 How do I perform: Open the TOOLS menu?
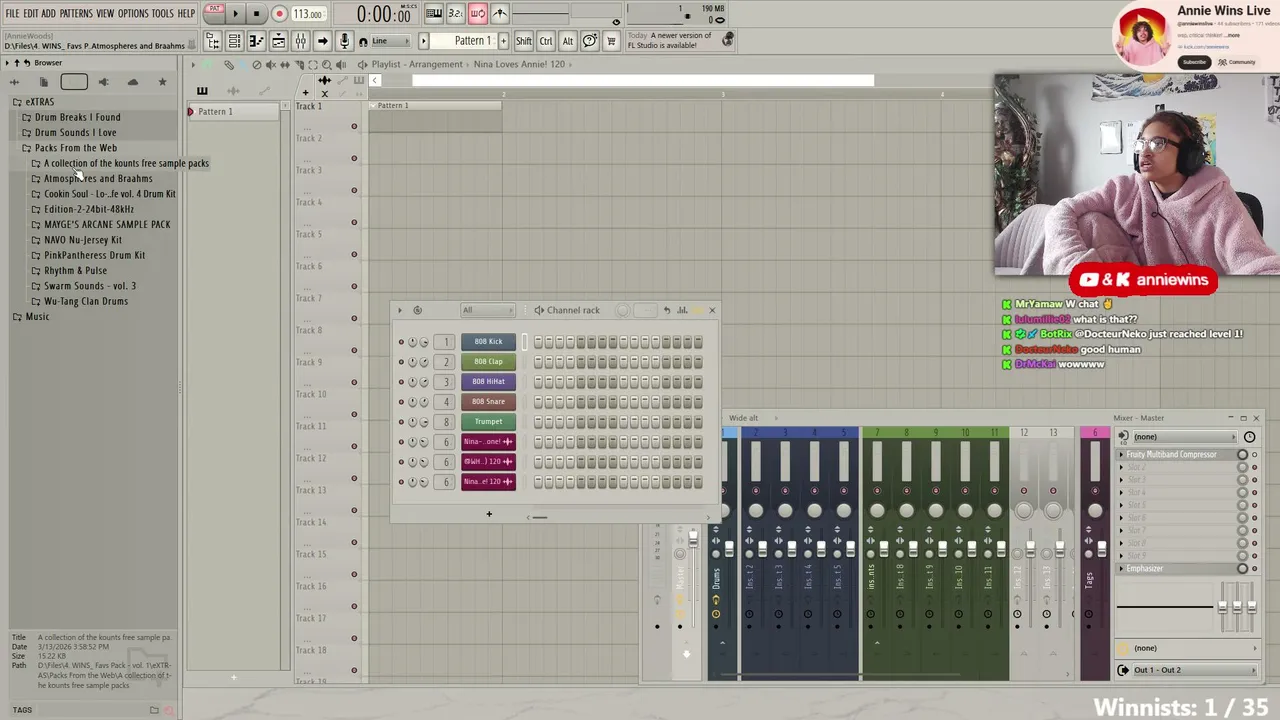(x=163, y=14)
